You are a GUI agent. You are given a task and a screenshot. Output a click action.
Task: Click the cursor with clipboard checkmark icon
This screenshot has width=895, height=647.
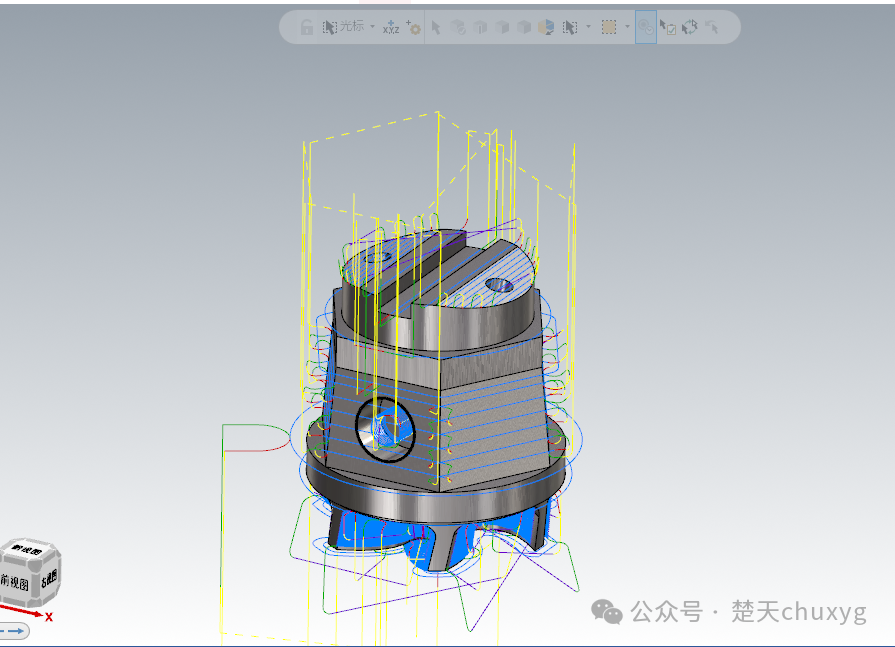[x=668, y=27]
